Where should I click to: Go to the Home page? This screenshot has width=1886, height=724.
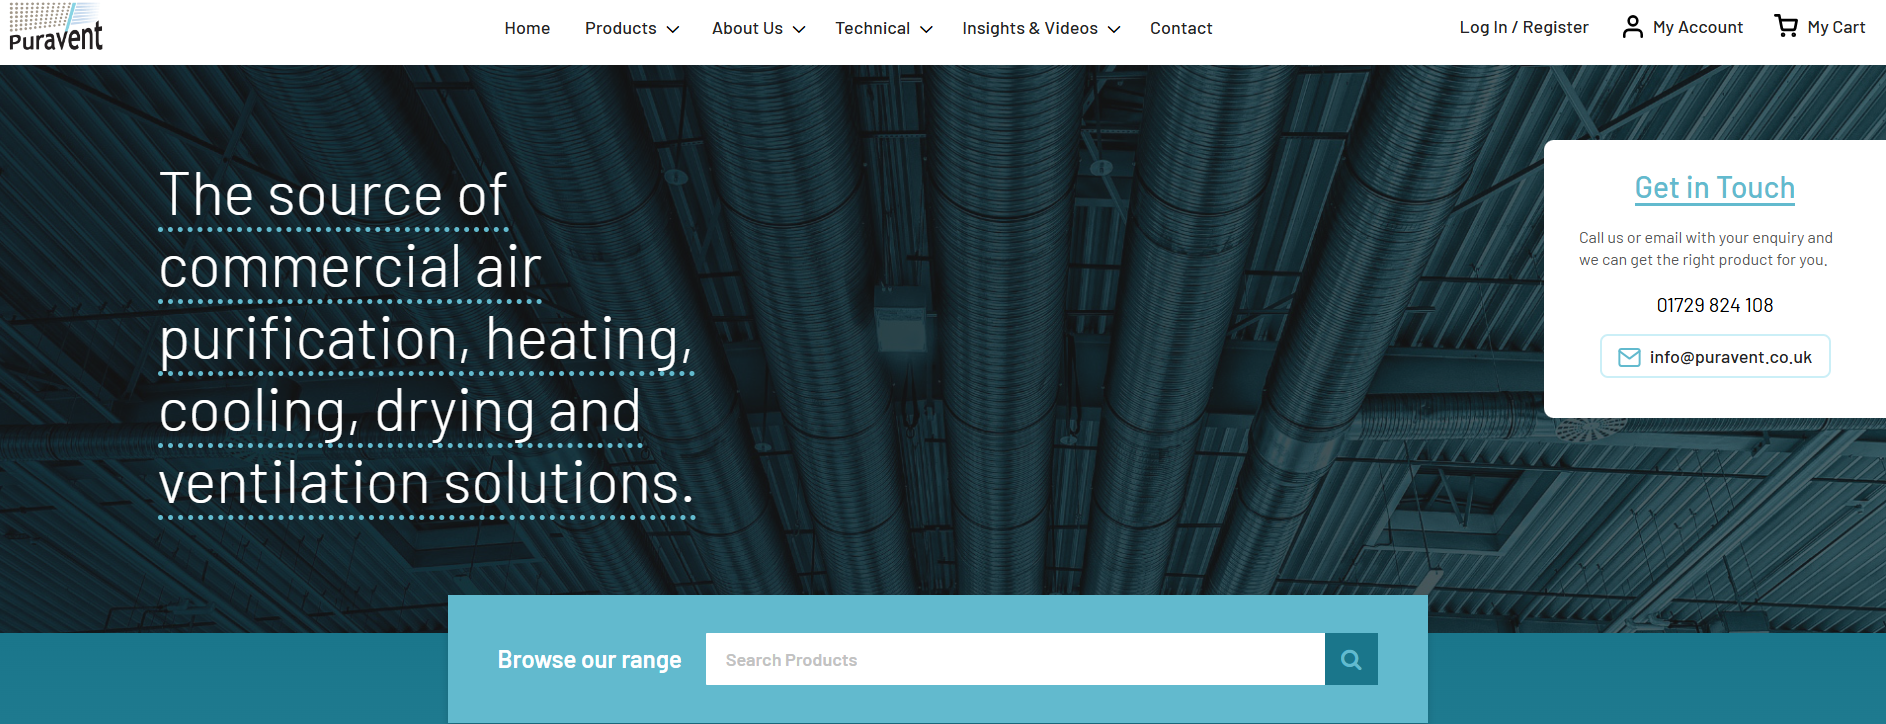(527, 28)
